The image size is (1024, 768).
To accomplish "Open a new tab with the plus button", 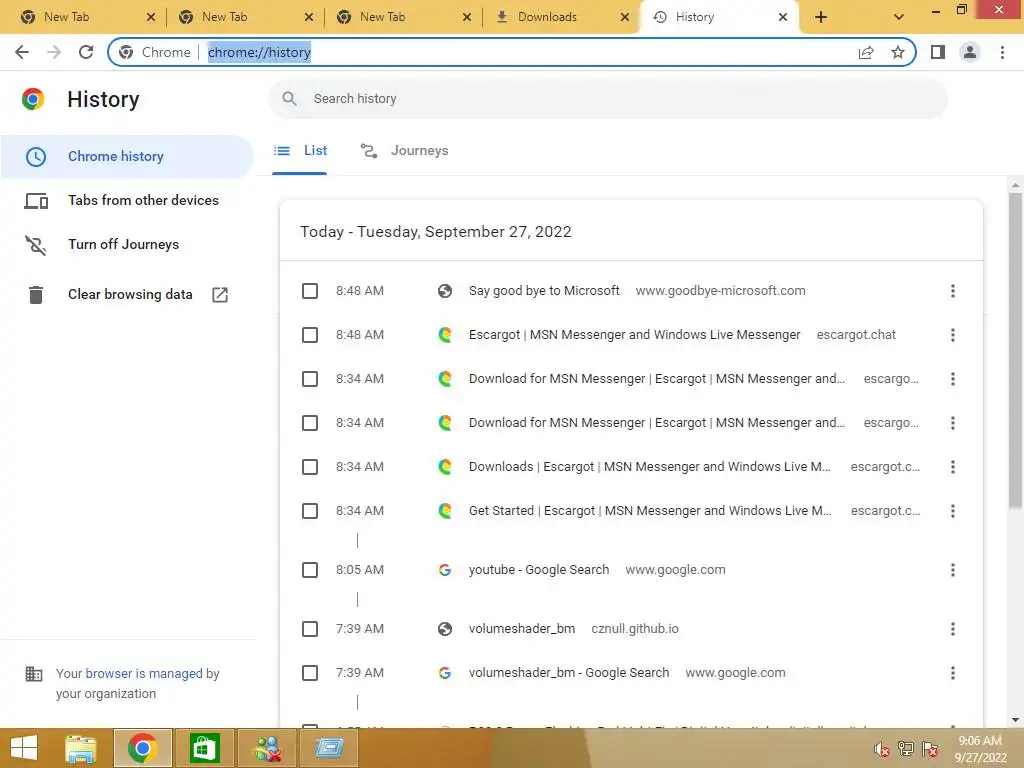I will tap(821, 17).
